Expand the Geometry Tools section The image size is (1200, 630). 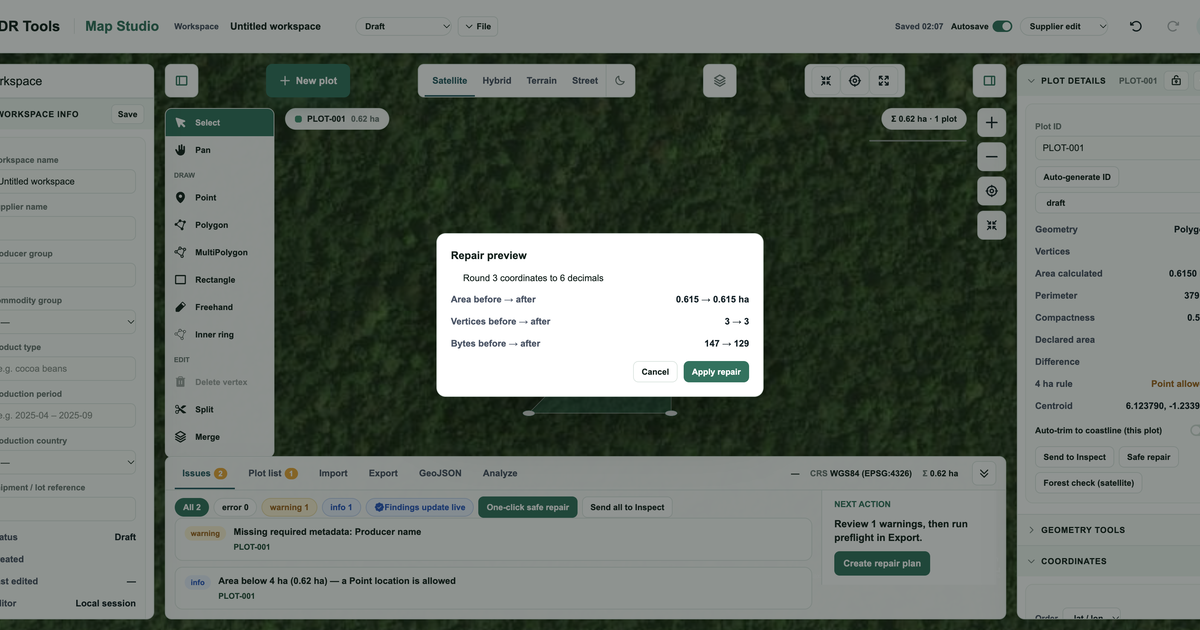click(x=1083, y=530)
